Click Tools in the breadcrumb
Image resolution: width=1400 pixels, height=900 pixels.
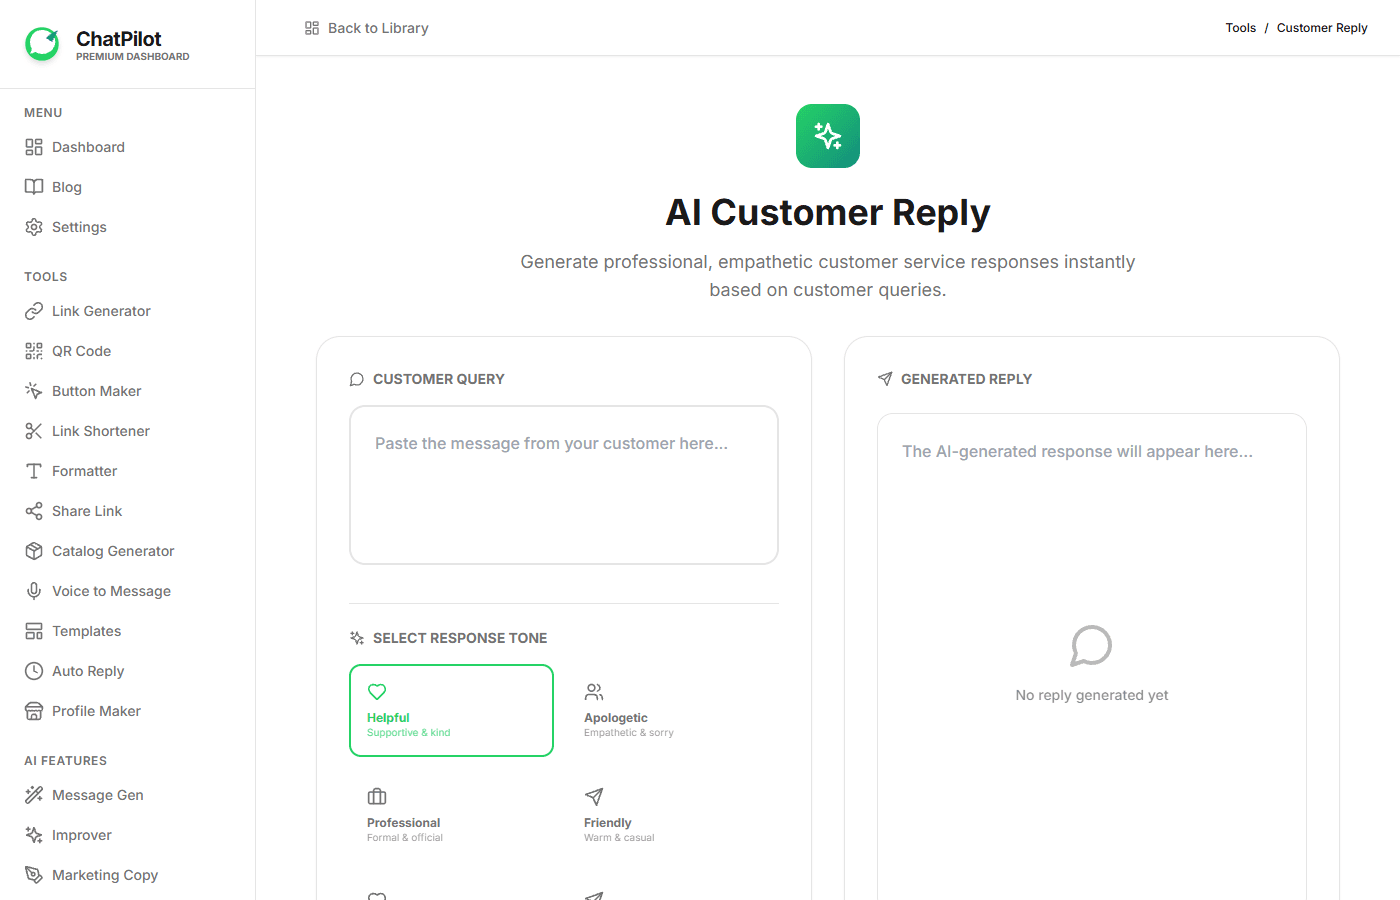point(1240,28)
